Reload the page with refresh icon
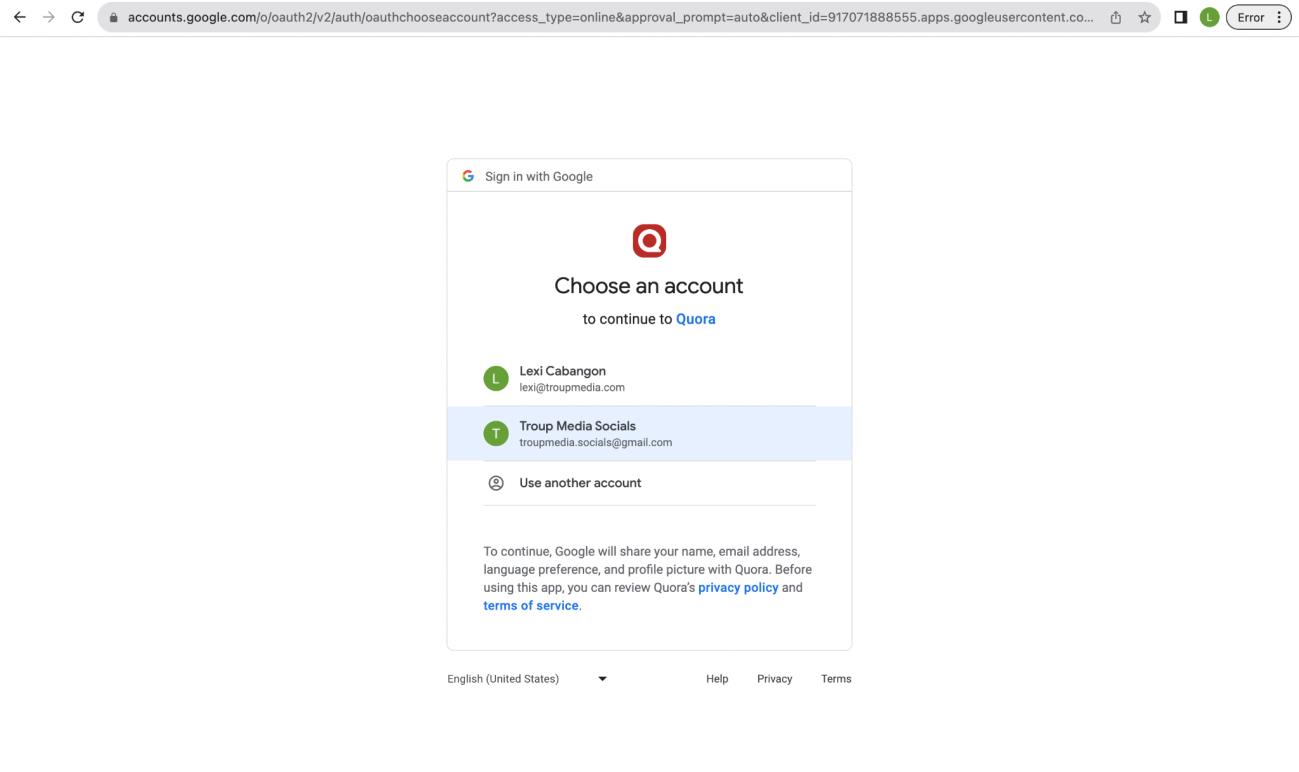This screenshot has height=772, width=1299. (78, 18)
